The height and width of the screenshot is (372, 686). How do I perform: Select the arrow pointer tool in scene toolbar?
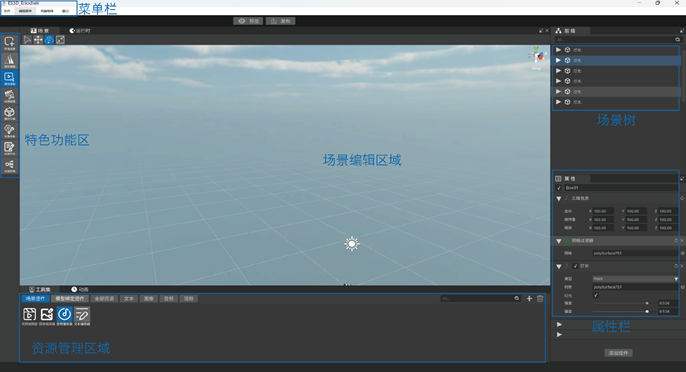click(27, 40)
